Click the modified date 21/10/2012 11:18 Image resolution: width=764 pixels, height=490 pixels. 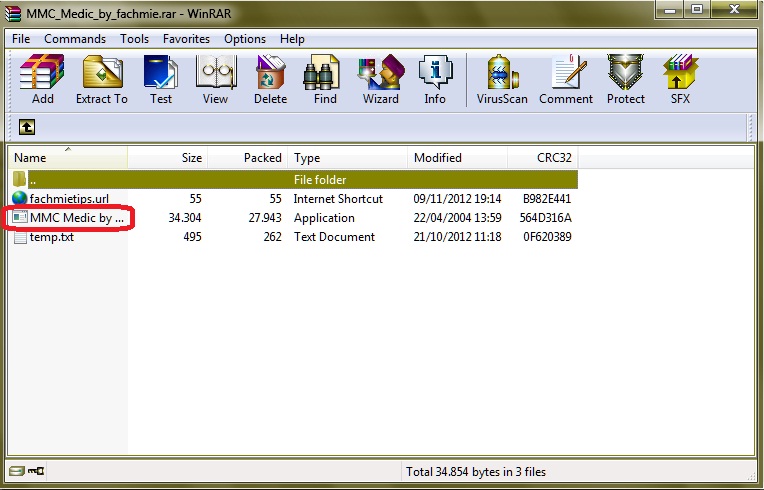click(457, 237)
